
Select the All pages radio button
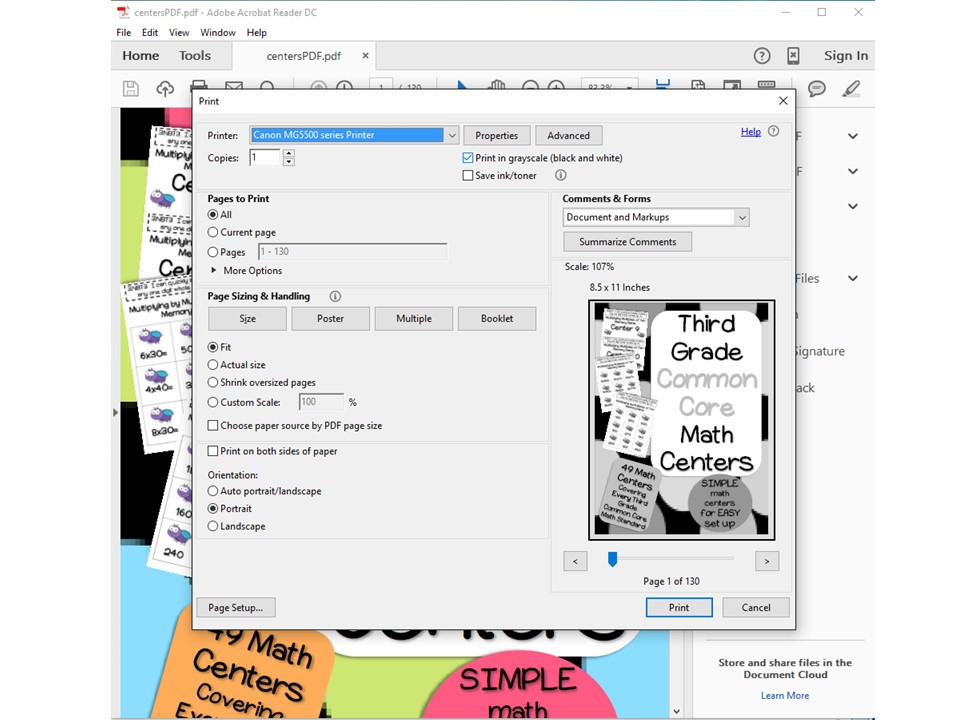[212, 214]
